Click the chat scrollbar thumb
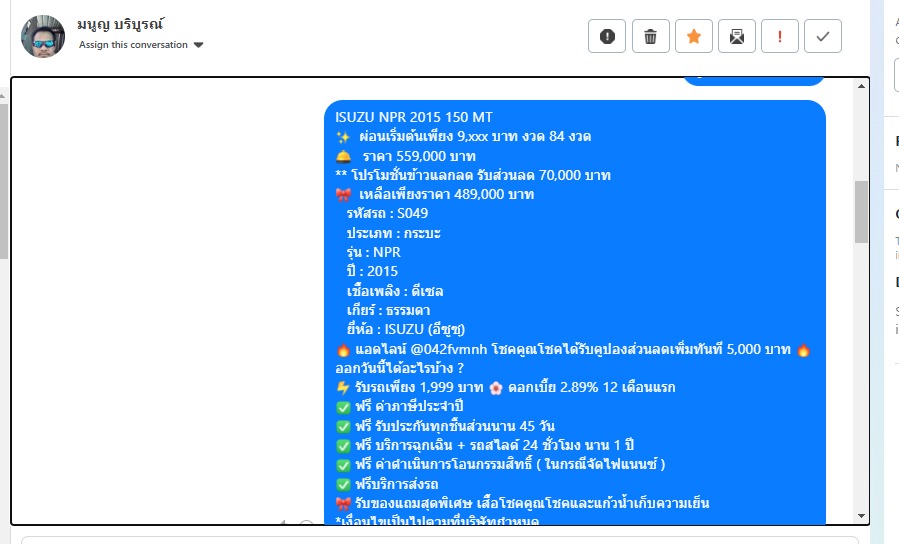899x544 pixels. [861, 212]
